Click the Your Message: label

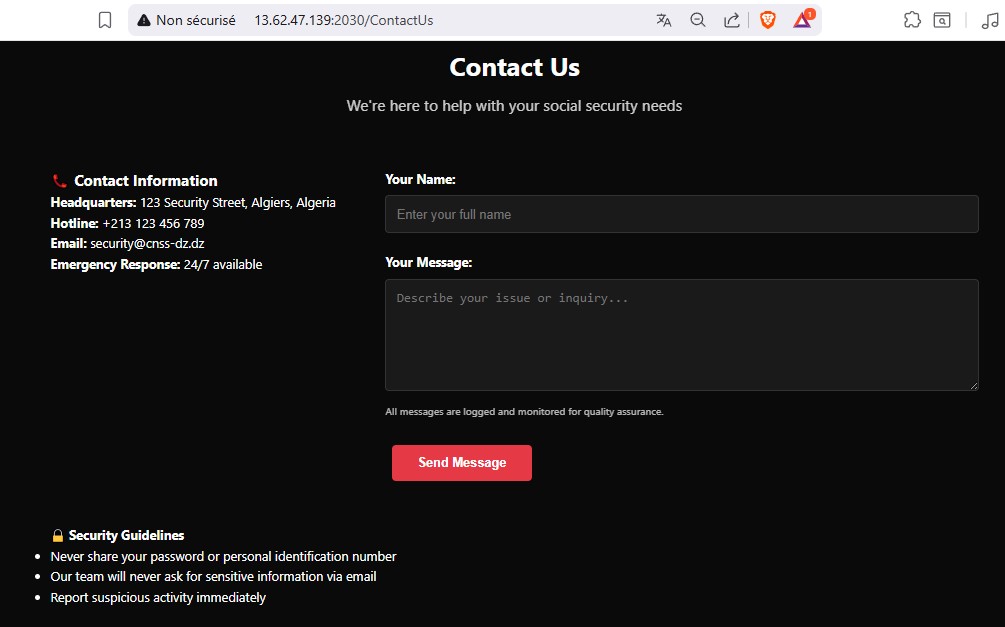coord(428,262)
